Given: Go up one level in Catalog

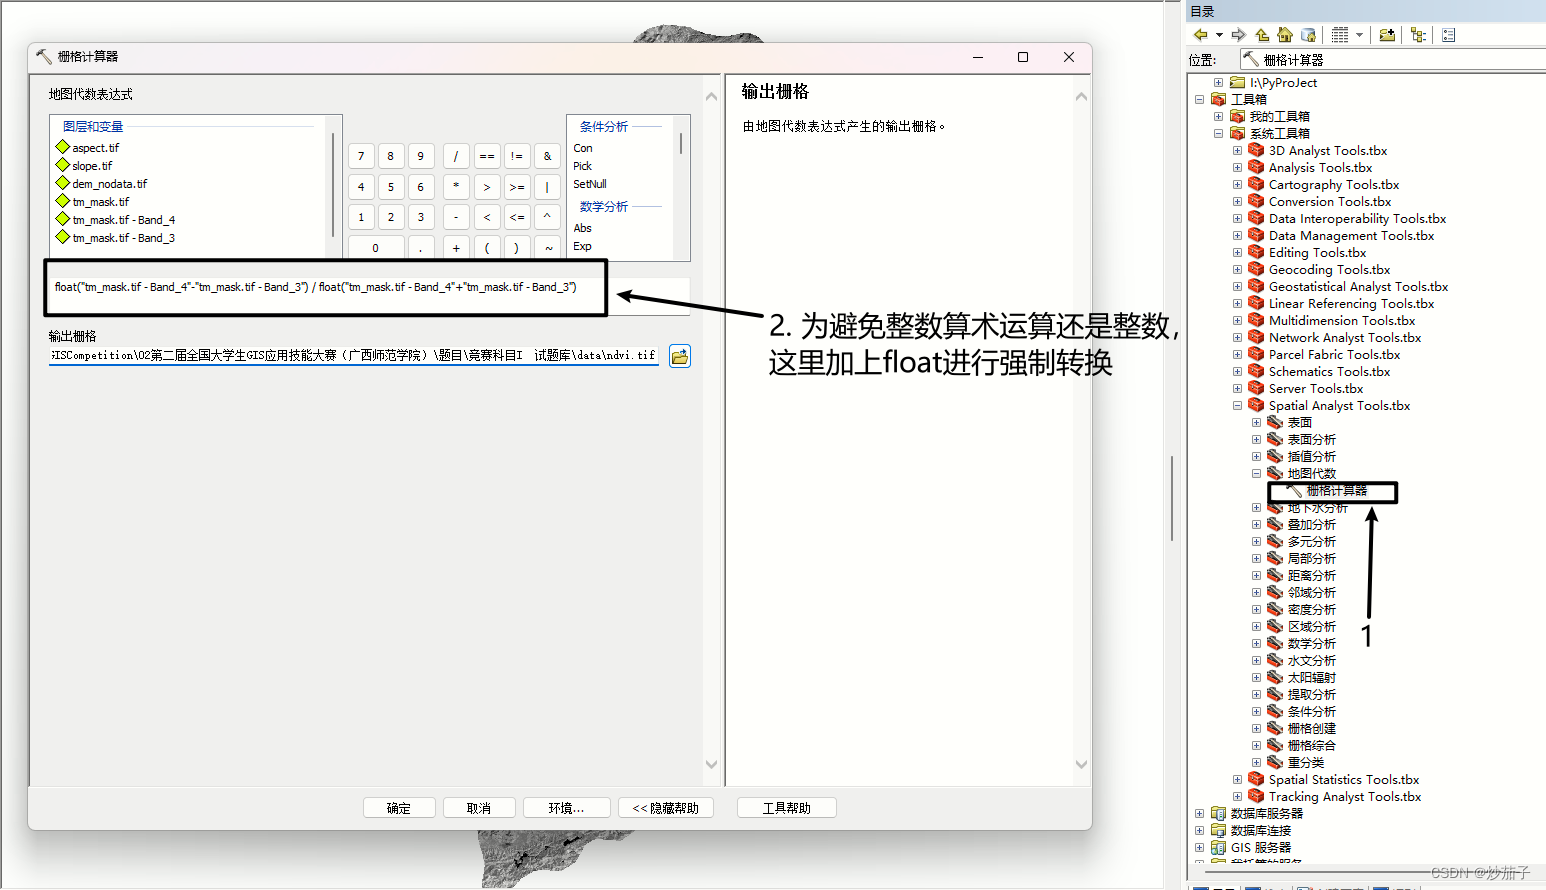Looking at the screenshot, I should 1262,35.
